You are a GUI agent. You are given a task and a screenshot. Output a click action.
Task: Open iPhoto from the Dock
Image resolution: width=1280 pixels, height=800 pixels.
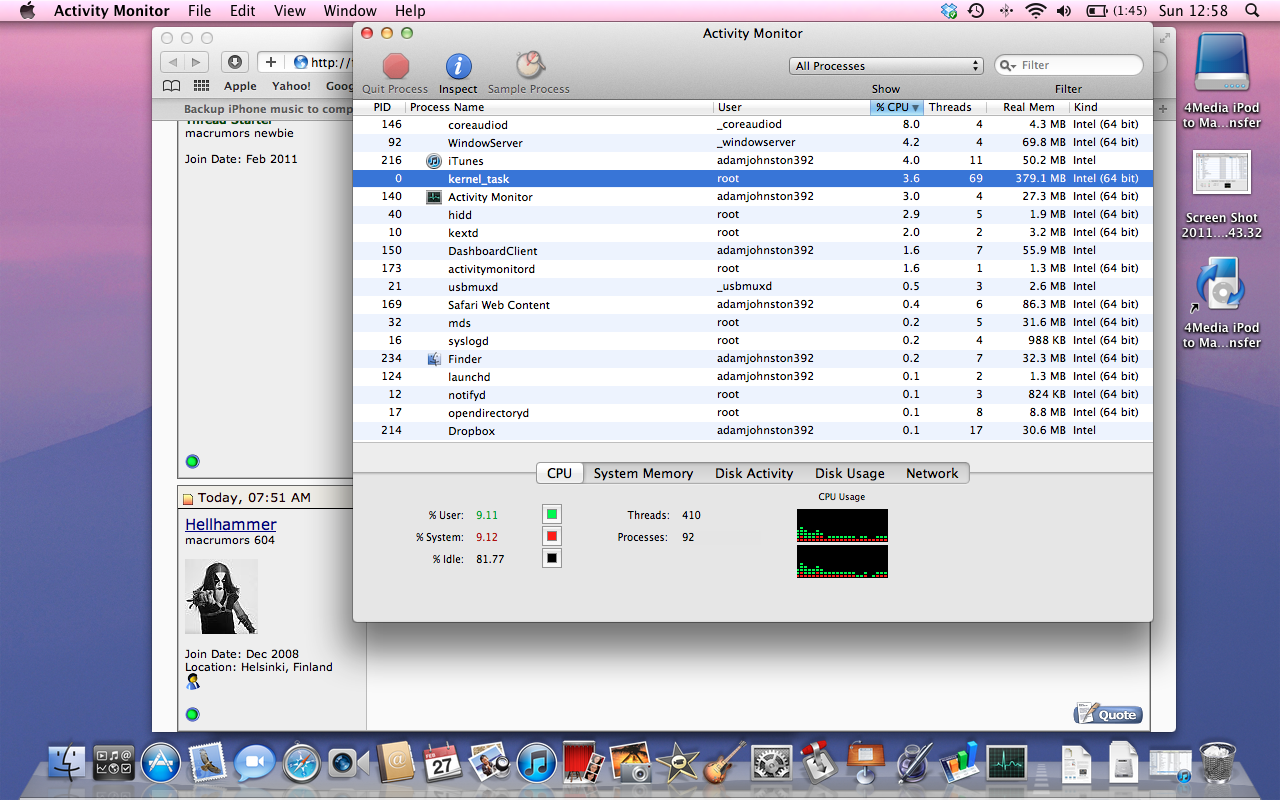pyautogui.click(x=630, y=763)
